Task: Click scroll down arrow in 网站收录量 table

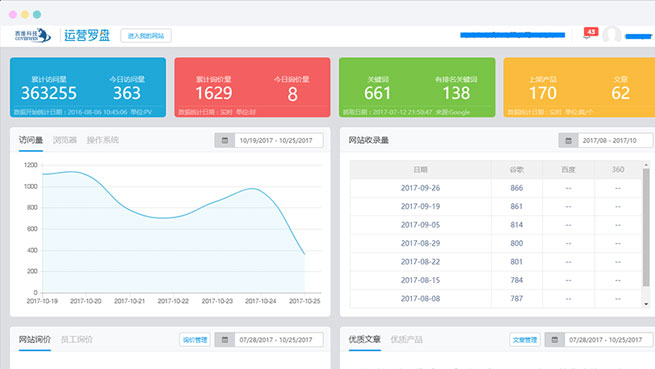Action: pyautogui.click(x=646, y=304)
